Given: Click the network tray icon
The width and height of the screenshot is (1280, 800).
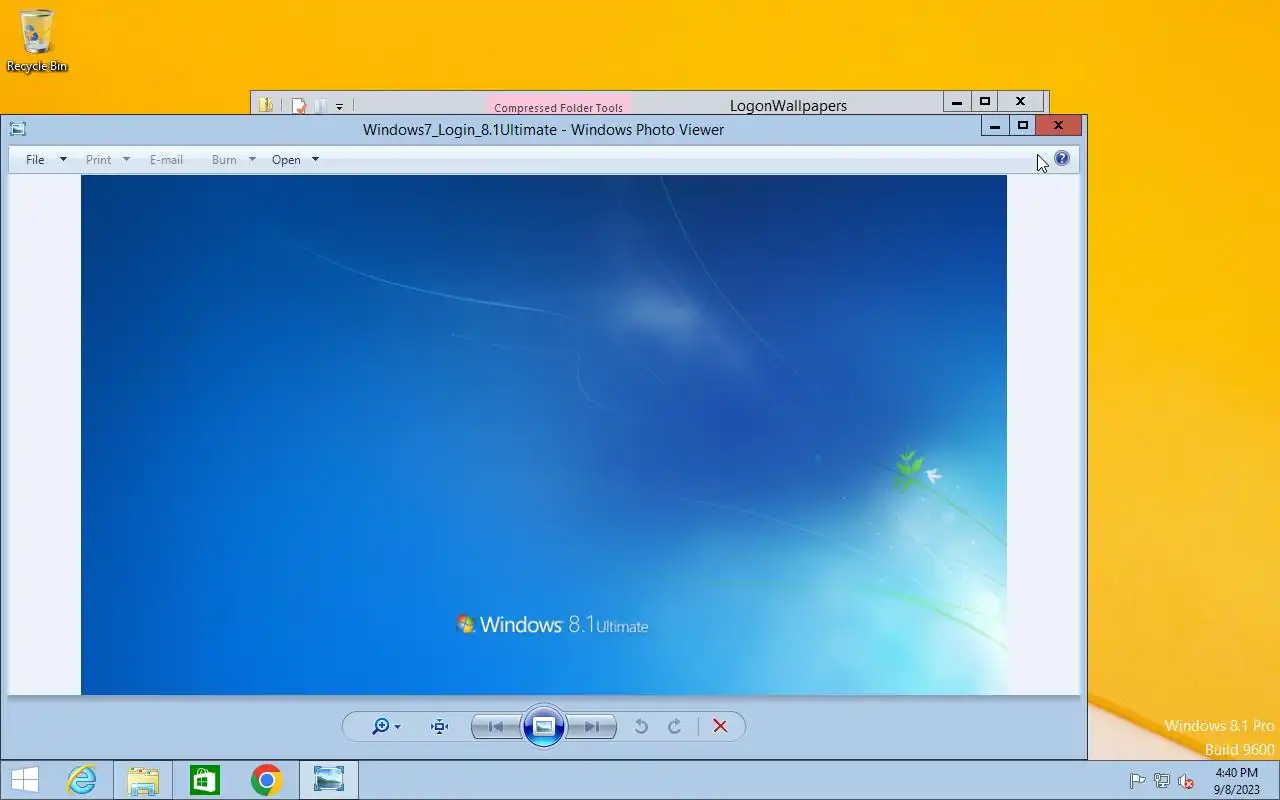Looking at the screenshot, I should tap(1162, 781).
